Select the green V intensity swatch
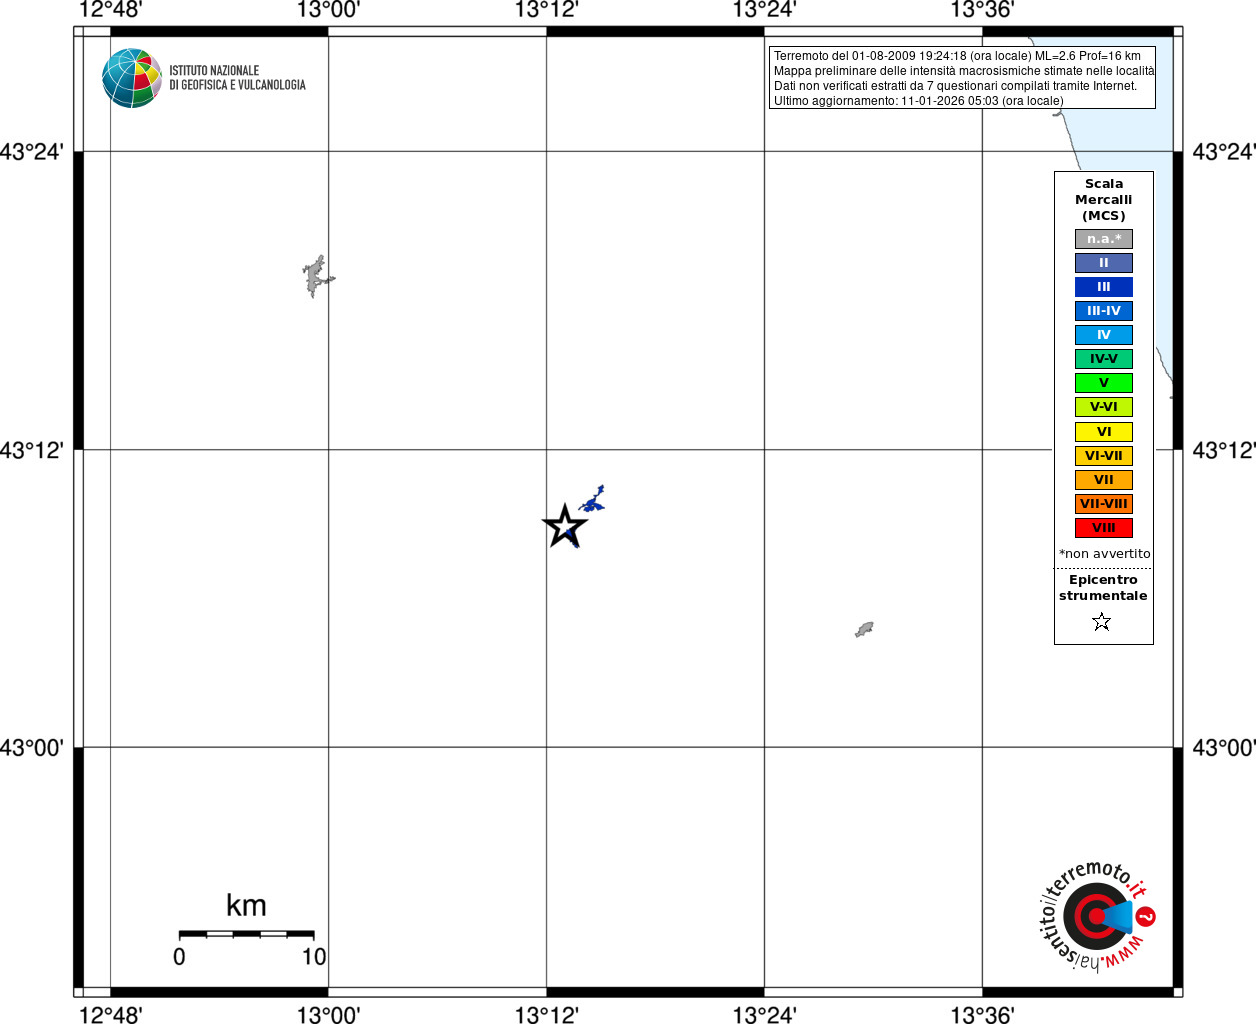1256x1024 pixels. pyautogui.click(x=1104, y=383)
